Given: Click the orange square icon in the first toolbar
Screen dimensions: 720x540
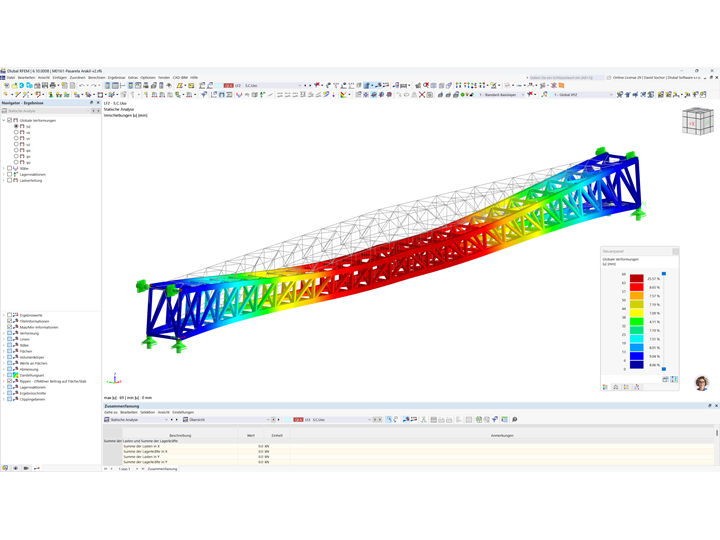Looking at the screenshot, I should point(561,85).
